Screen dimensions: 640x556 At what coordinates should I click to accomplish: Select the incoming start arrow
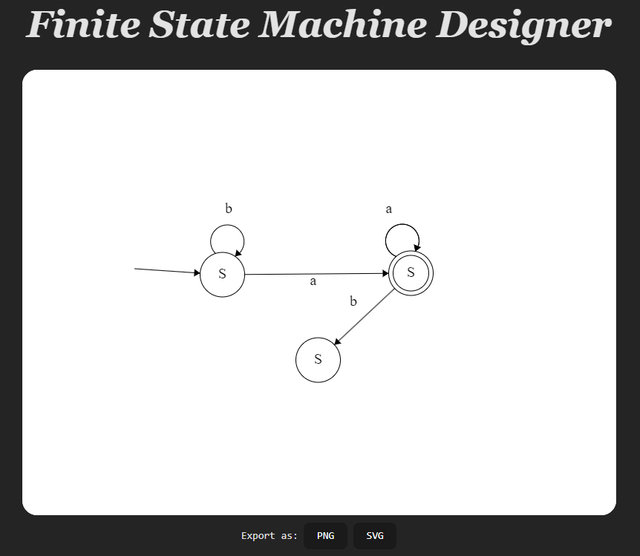[167, 271]
